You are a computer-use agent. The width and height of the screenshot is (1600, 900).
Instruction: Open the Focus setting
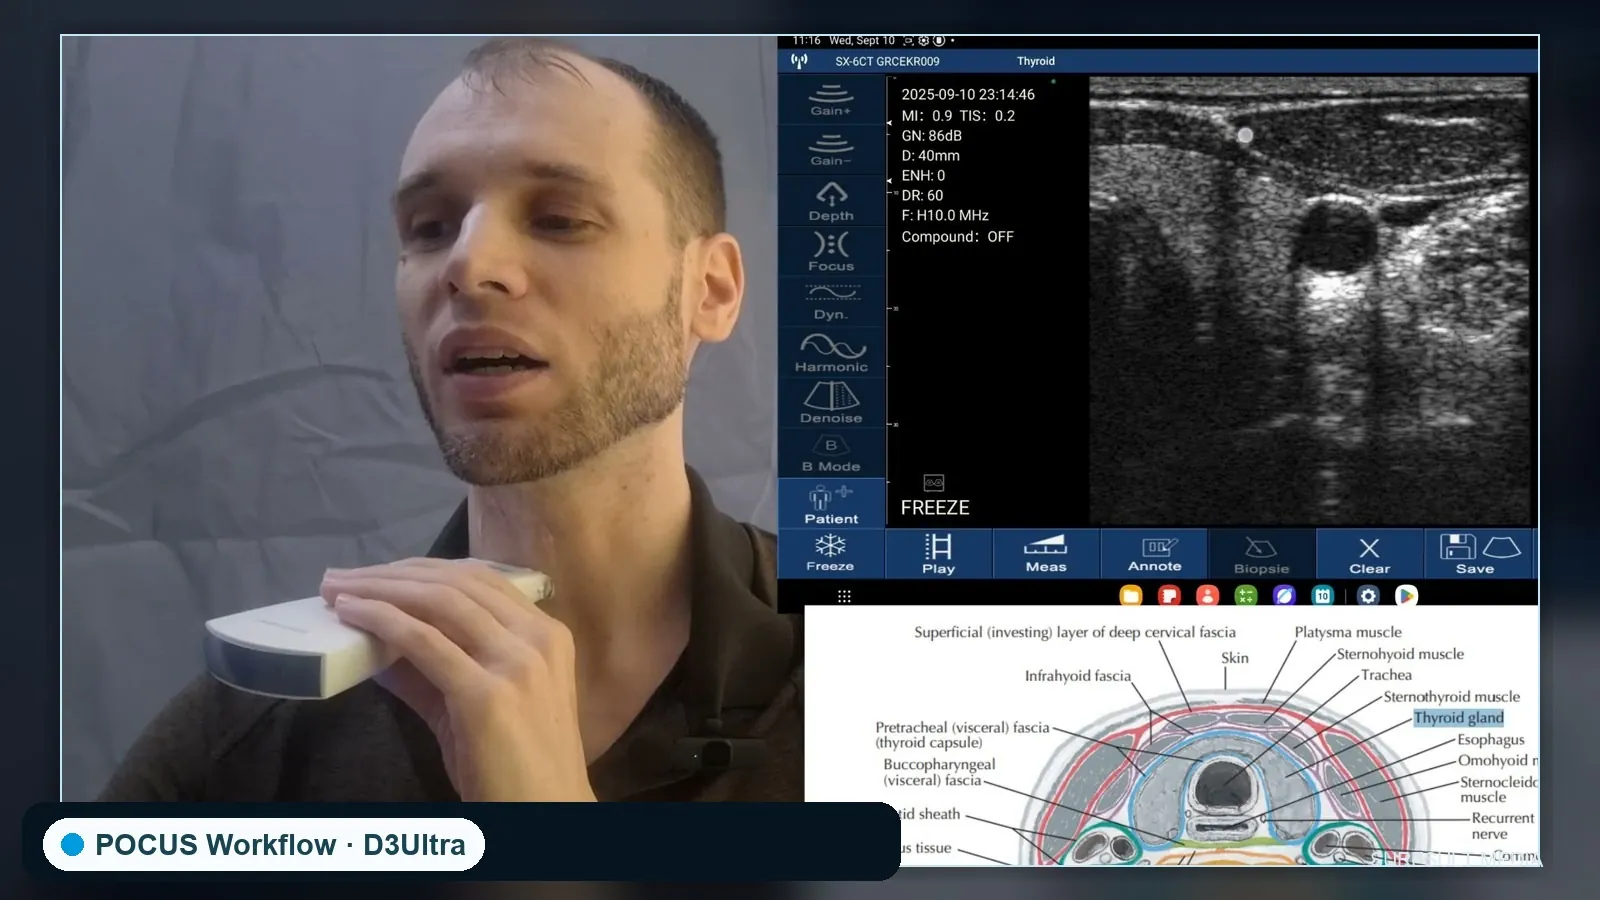[x=831, y=252]
